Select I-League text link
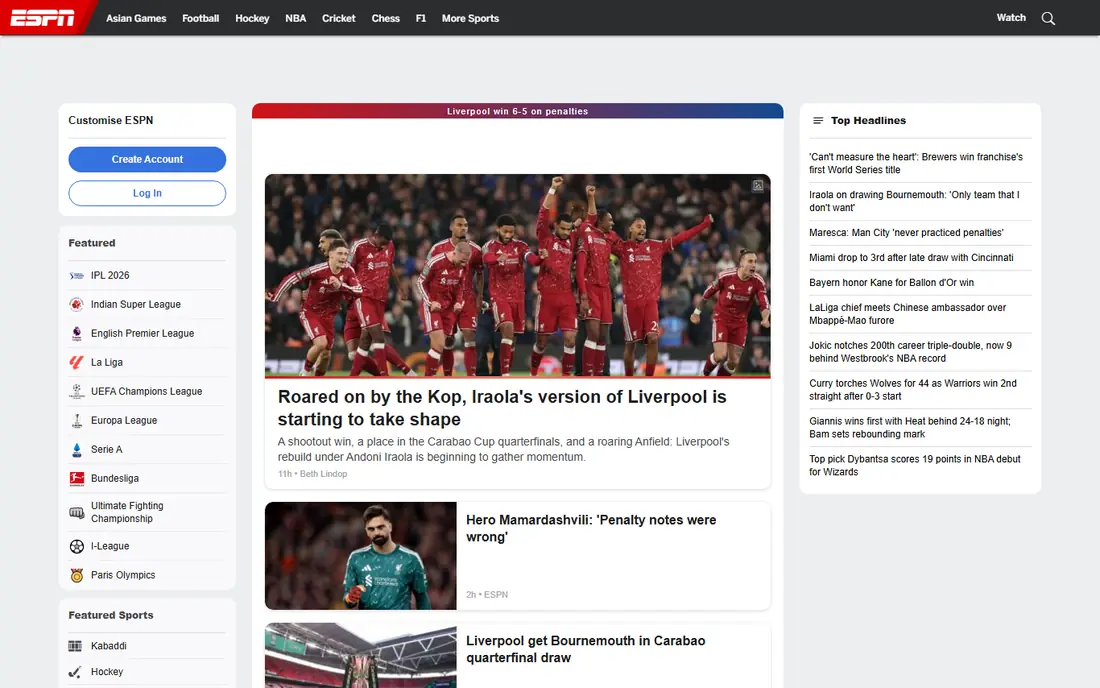This screenshot has width=1100, height=688. [x=110, y=546]
